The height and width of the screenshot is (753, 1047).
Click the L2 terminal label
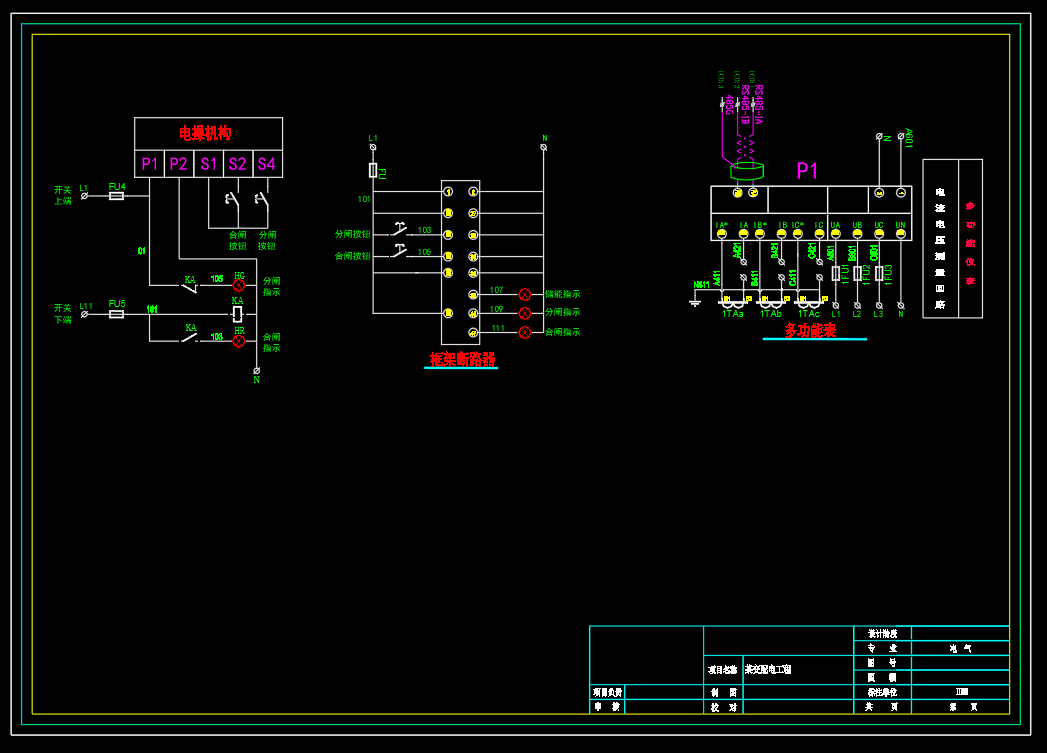(857, 314)
